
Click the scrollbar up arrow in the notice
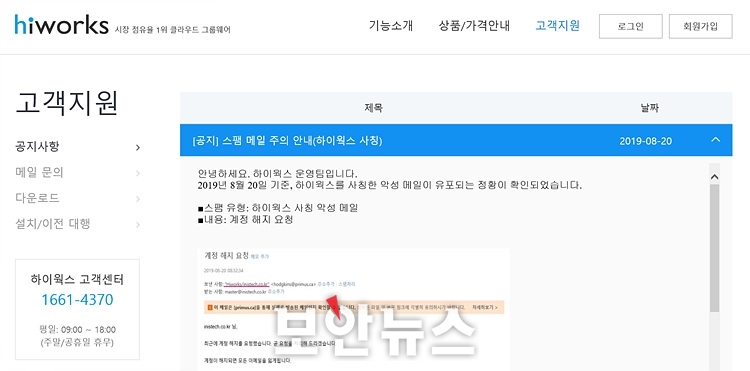(715, 177)
